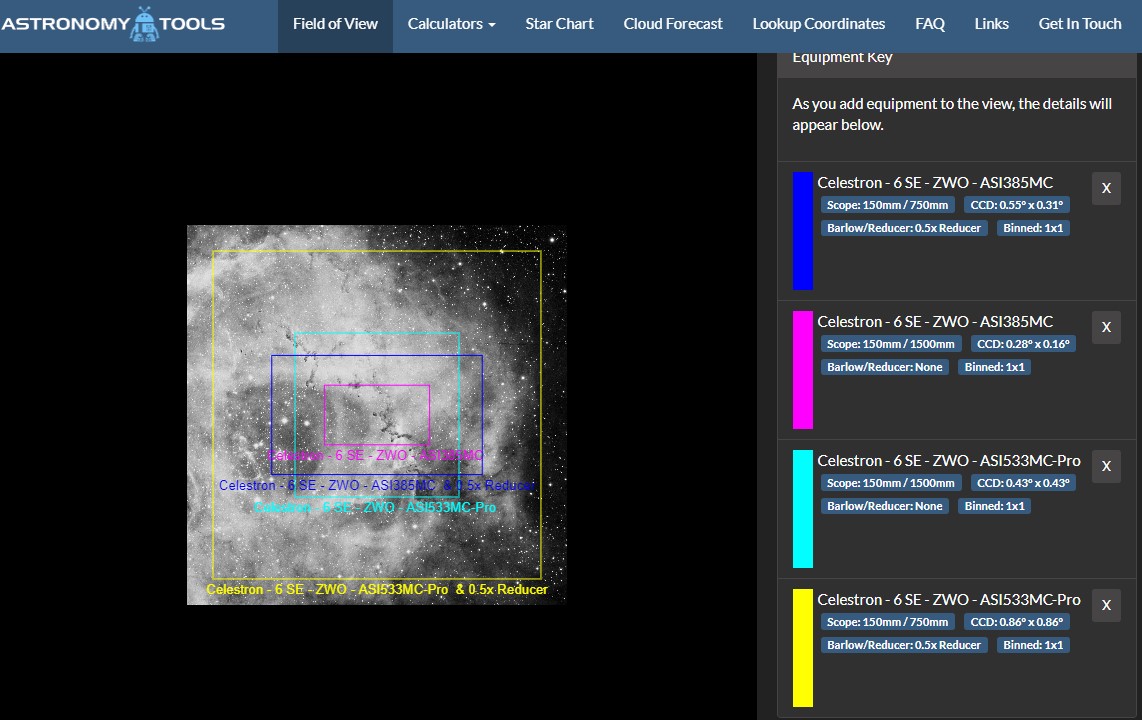Navigate to the Links page
This screenshot has width=1142, height=720.
[x=991, y=24]
